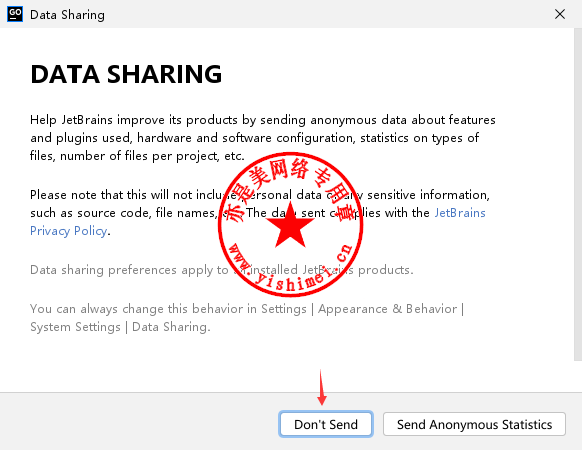Click the System Settings | Data Sharing text

point(120,327)
